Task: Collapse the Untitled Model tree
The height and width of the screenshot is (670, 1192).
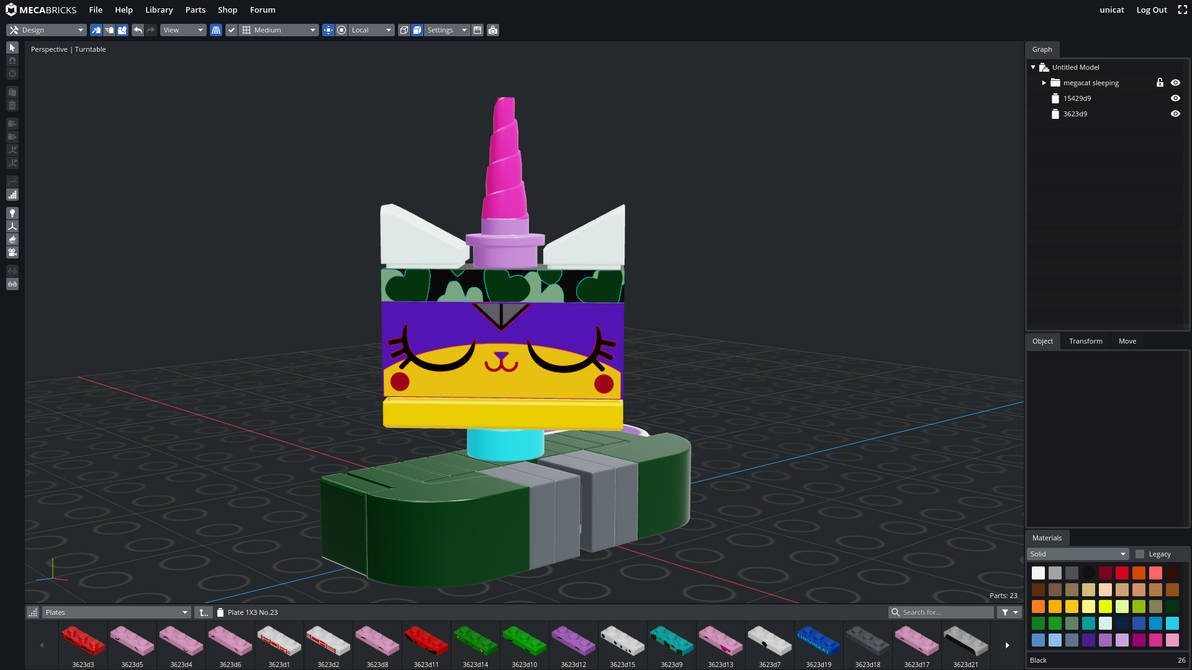Action: [1033, 67]
